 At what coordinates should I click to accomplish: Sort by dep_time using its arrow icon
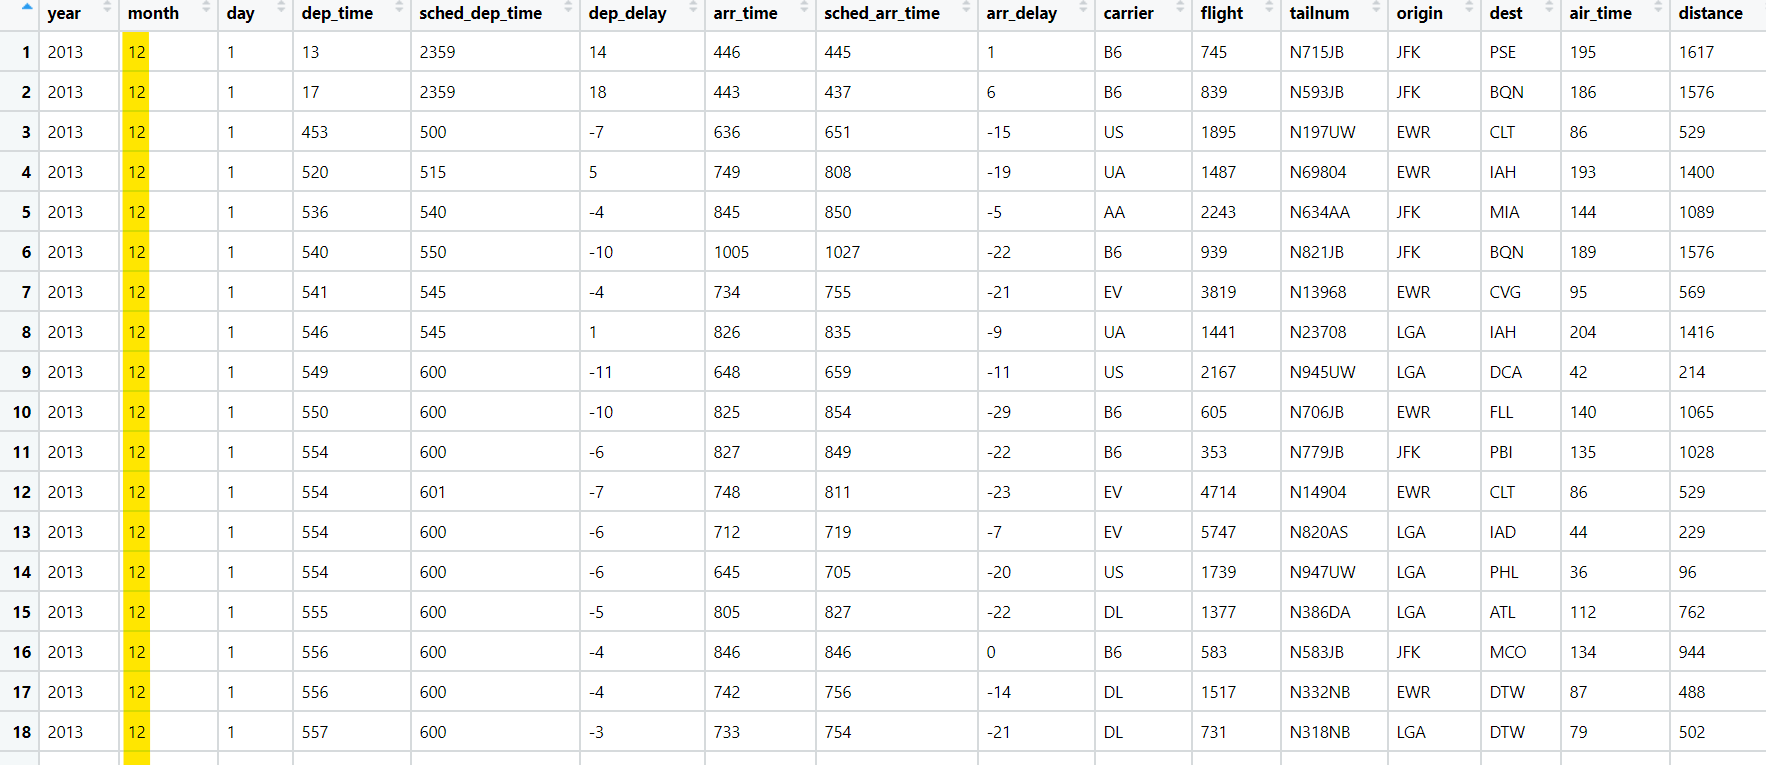click(399, 7)
